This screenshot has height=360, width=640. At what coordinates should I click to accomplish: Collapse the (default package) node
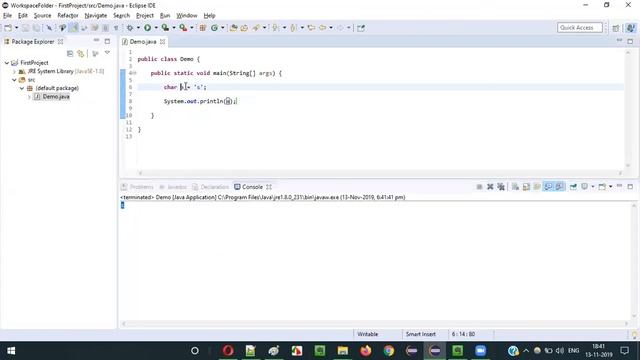tap(22, 88)
